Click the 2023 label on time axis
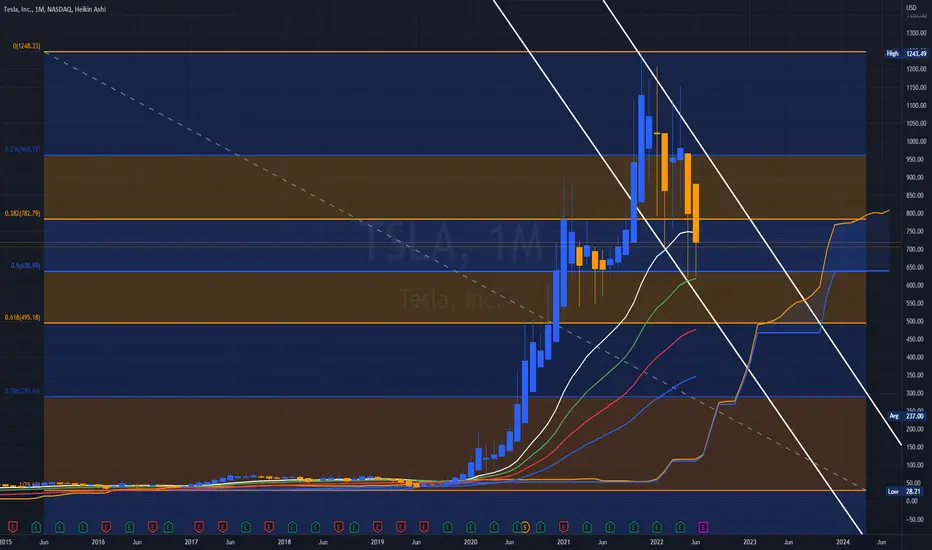This screenshot has height=550, width=932. coord(750,542)
